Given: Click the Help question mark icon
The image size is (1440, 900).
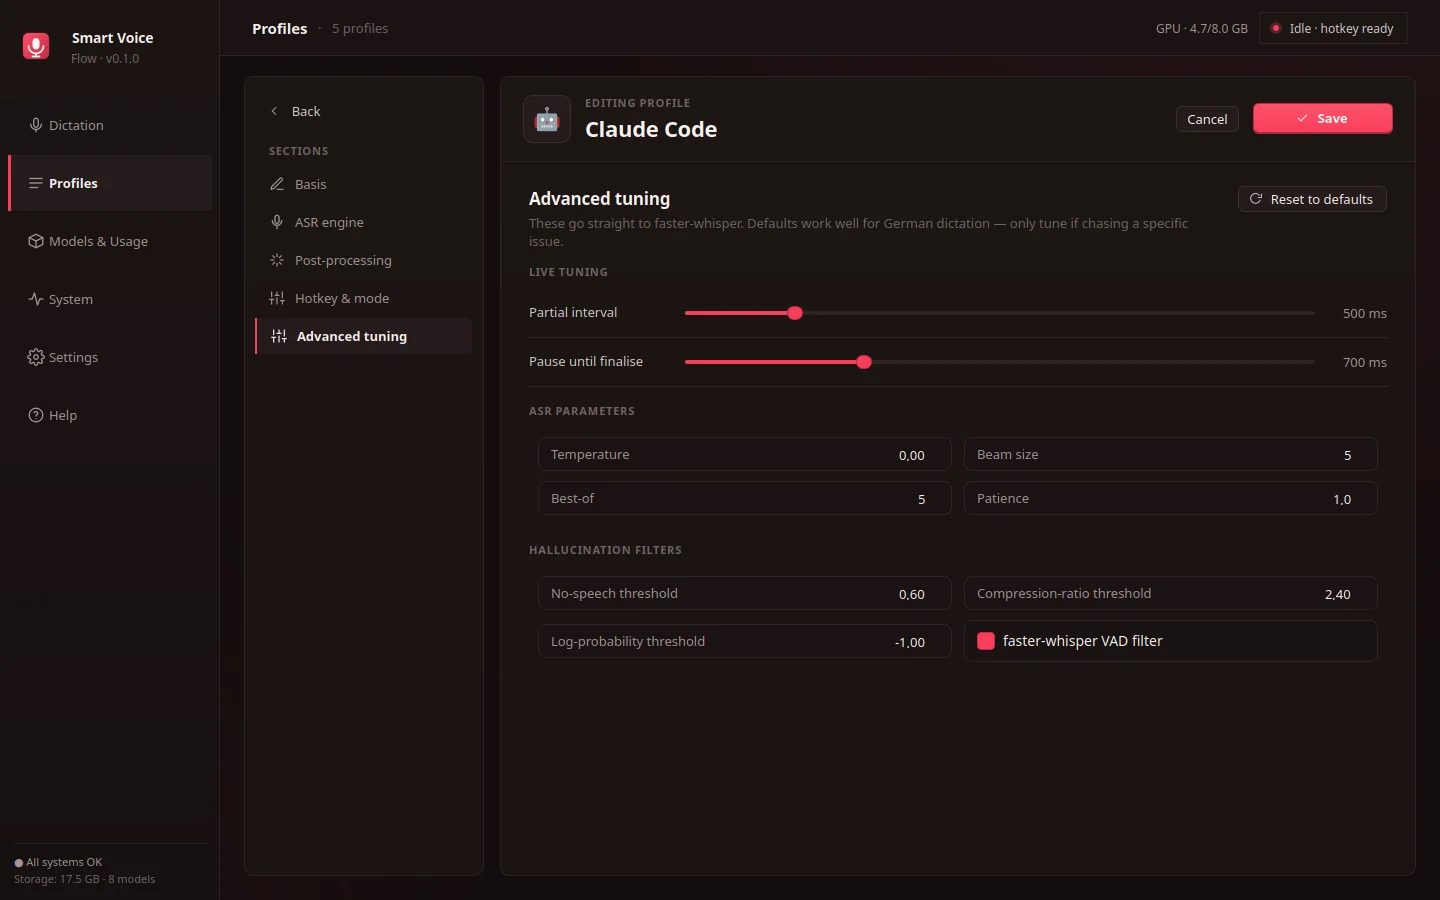Looking at the screenshot, I should pos(36,415).
